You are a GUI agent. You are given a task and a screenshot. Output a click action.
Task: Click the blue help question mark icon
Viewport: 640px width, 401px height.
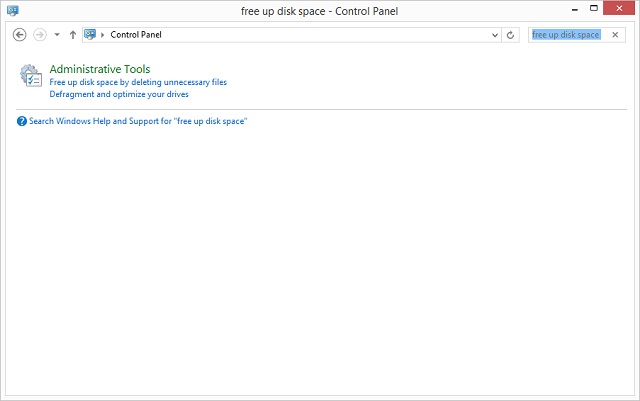(x=22, y=121)
